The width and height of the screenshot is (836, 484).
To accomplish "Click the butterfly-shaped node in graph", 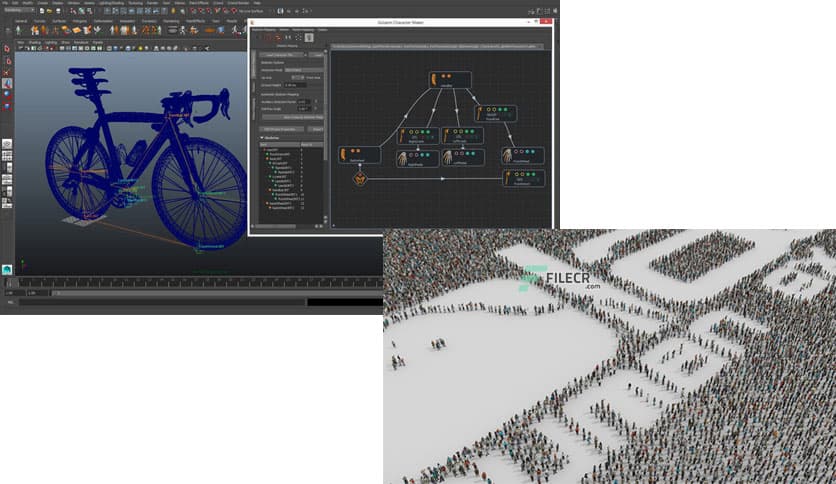I will point(360,179).
